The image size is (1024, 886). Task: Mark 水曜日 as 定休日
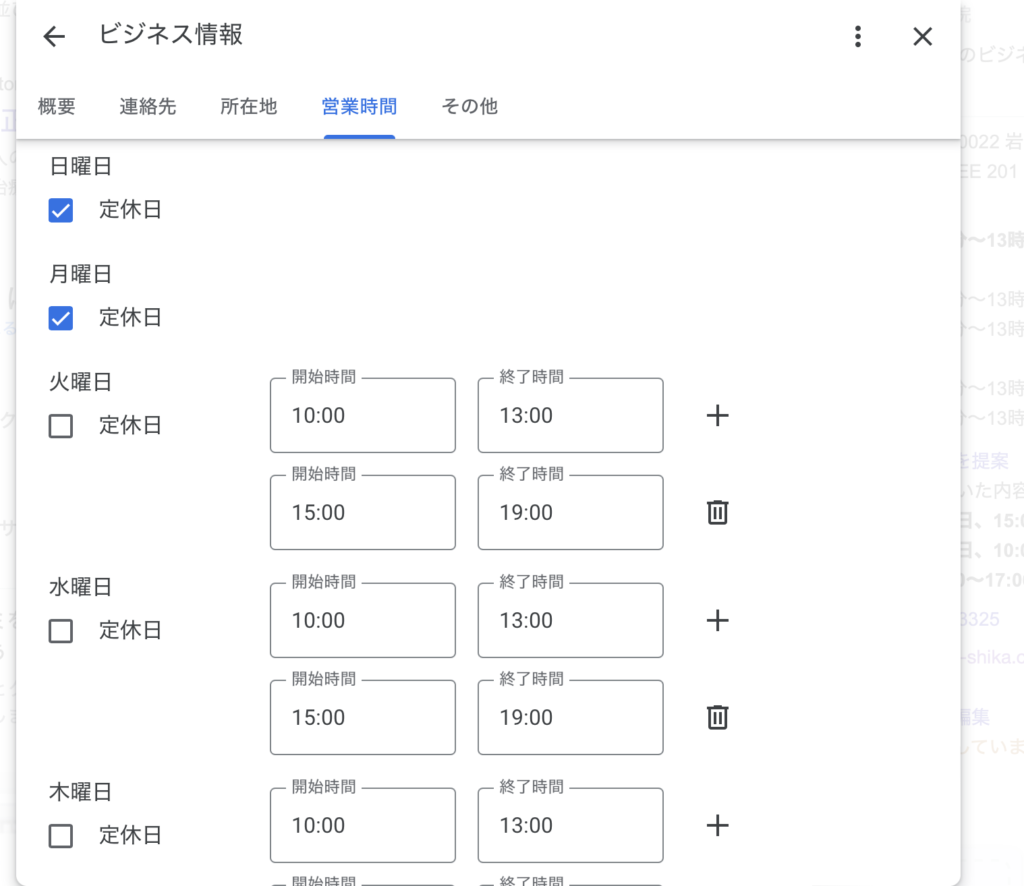(x=61, y=631)
